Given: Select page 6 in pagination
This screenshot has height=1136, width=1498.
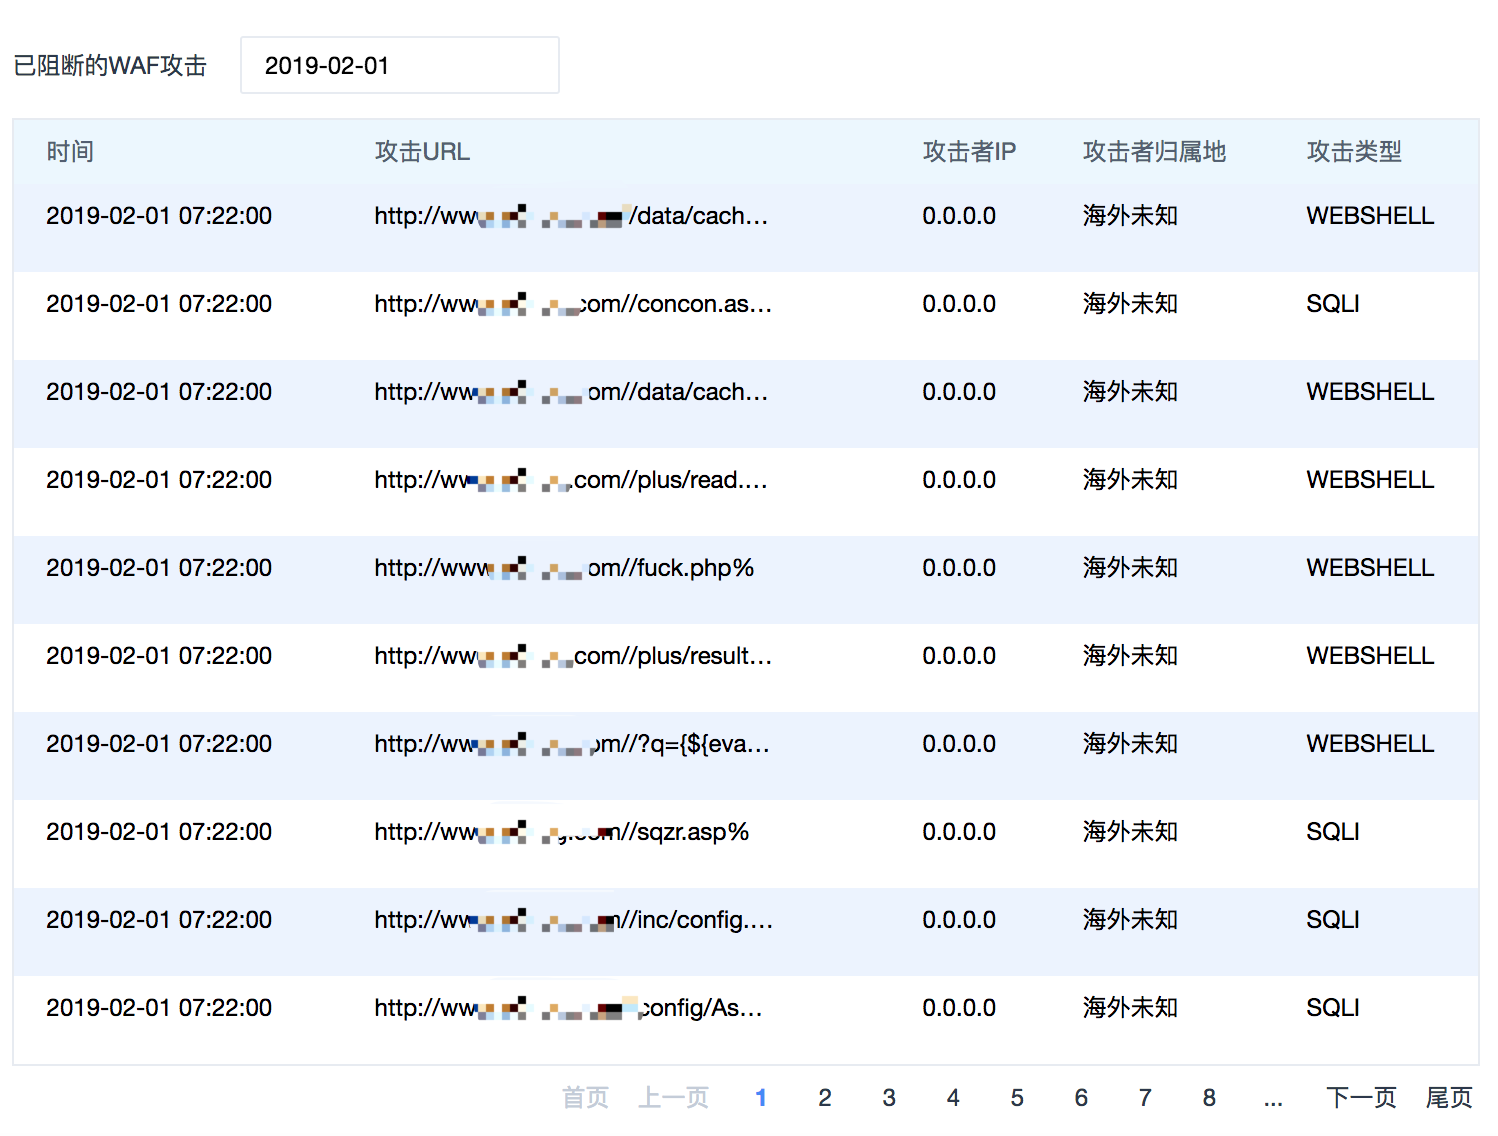Looking at the screenshot, I should pos(1080,1098).
